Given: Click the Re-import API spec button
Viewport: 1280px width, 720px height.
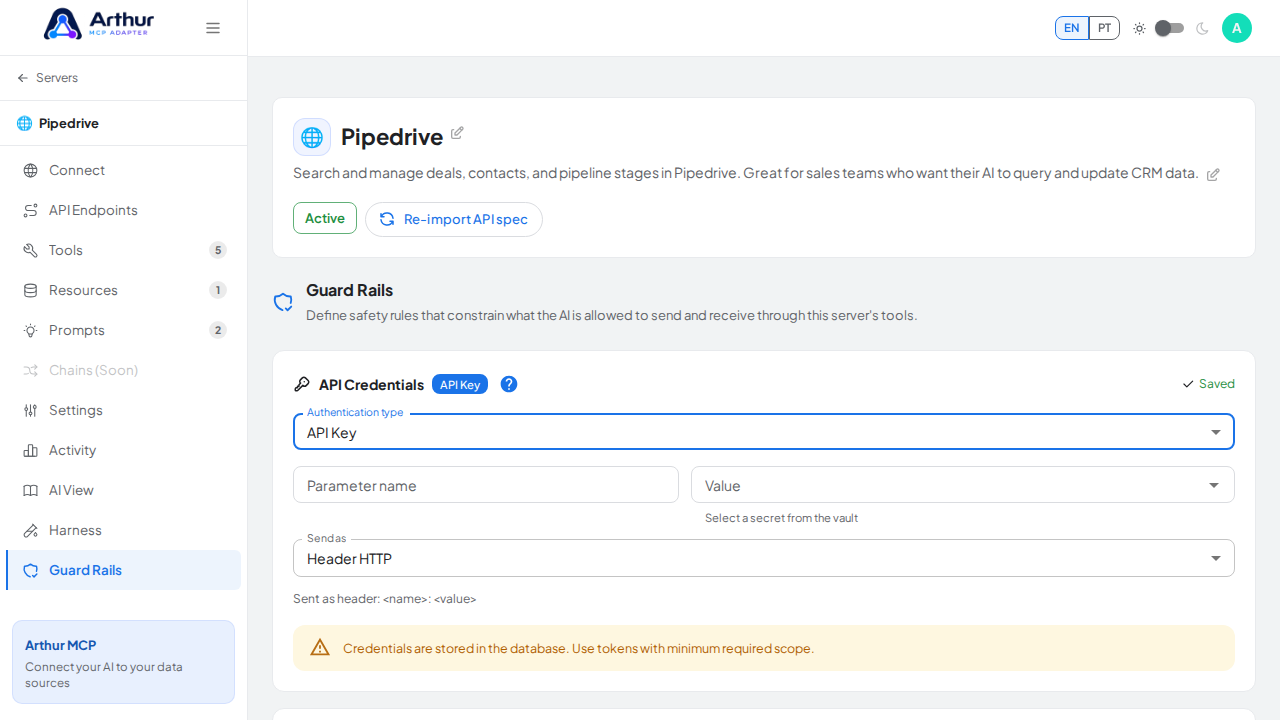Looking at the screenshot, I should pos(454,219).
